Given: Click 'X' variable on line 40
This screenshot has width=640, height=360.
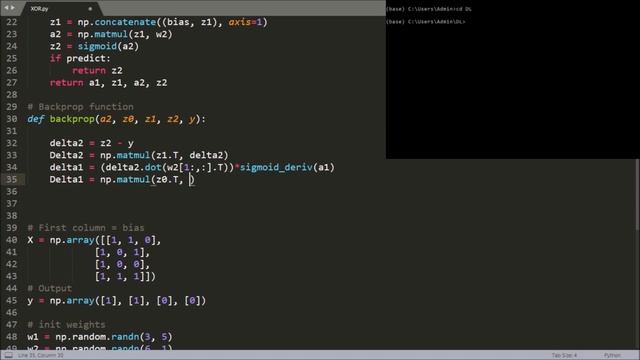Looking at the screenshot, I should tap(30, 240).
